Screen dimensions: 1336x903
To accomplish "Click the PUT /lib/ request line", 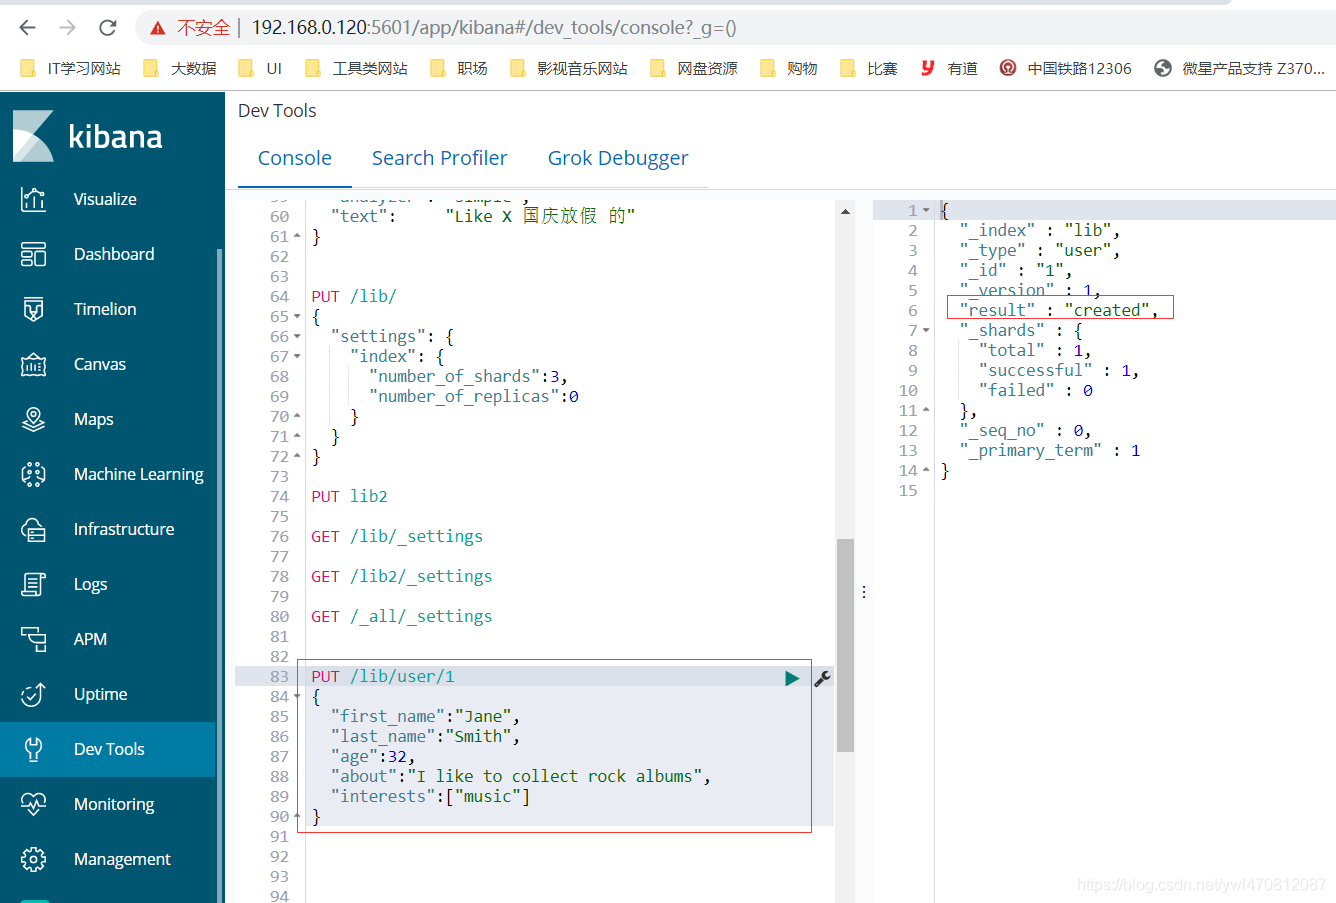I will coord(354,297).
